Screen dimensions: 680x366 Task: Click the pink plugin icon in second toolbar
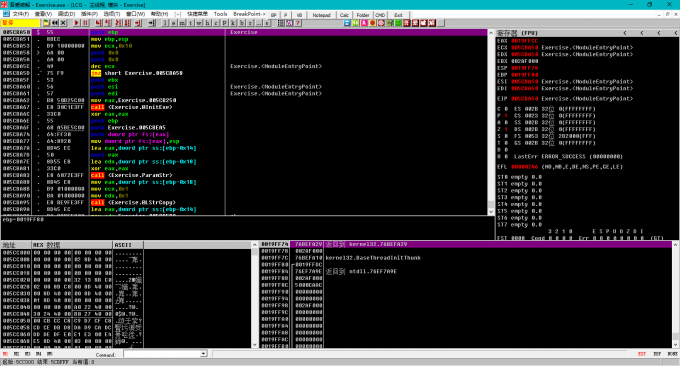[364, 23]
